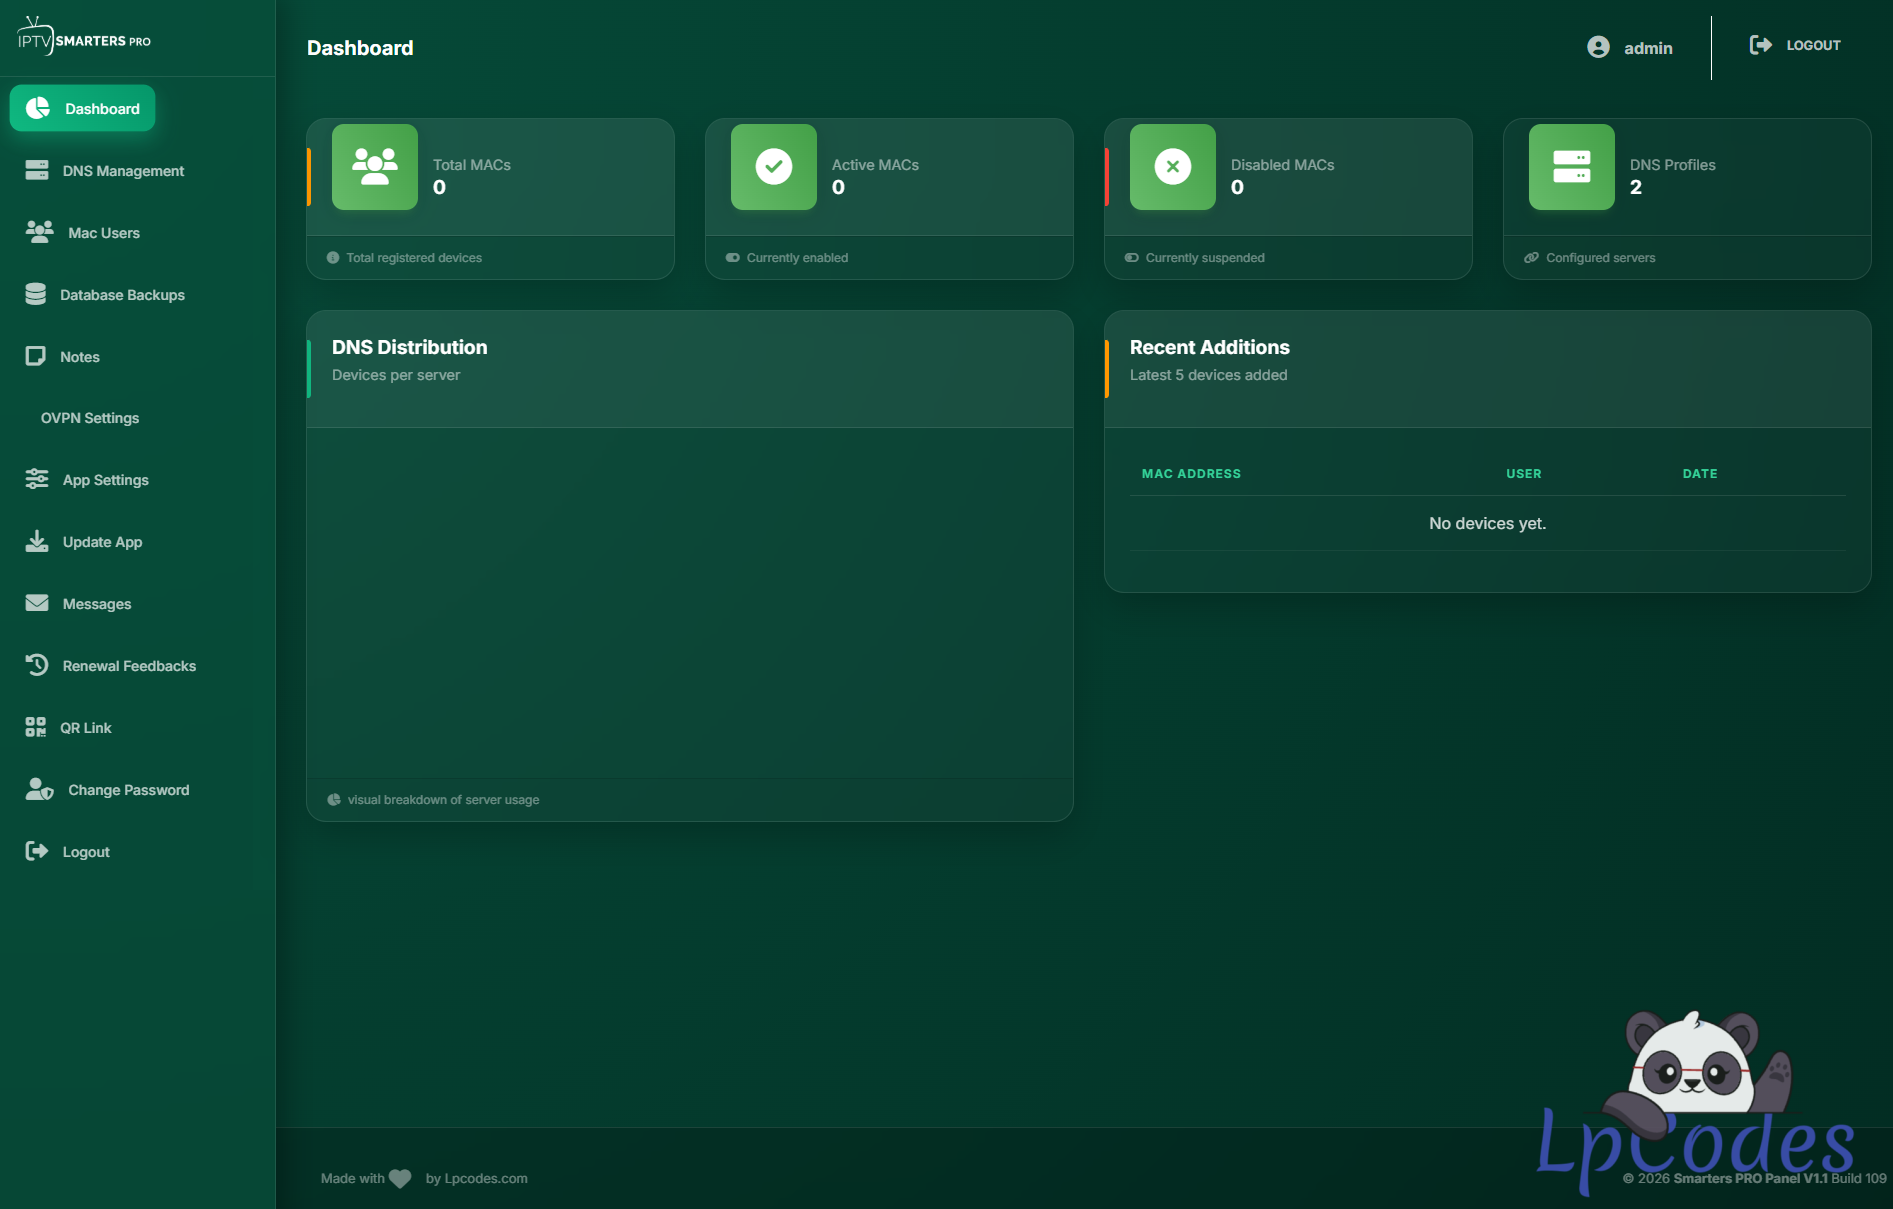The image size is (1893, 1209).
Task: Open Database Backups section
Action: 122,295
